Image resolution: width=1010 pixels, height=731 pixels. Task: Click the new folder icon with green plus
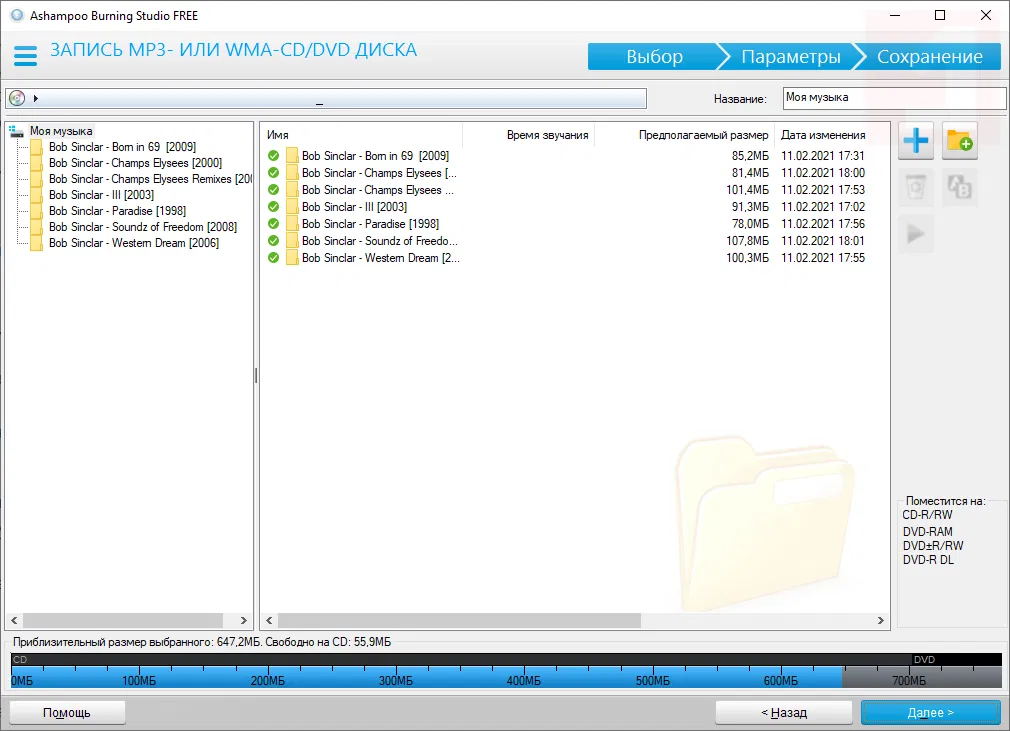point(959,140)
